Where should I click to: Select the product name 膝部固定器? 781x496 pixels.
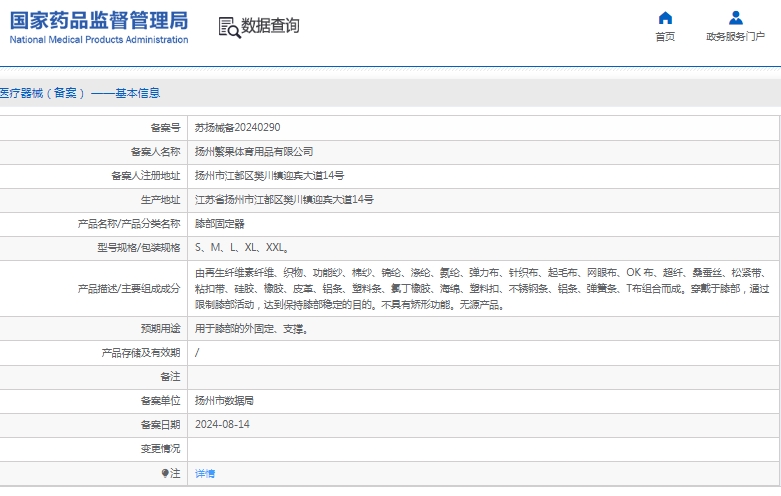pyautogui.click(x=220, y=224)
